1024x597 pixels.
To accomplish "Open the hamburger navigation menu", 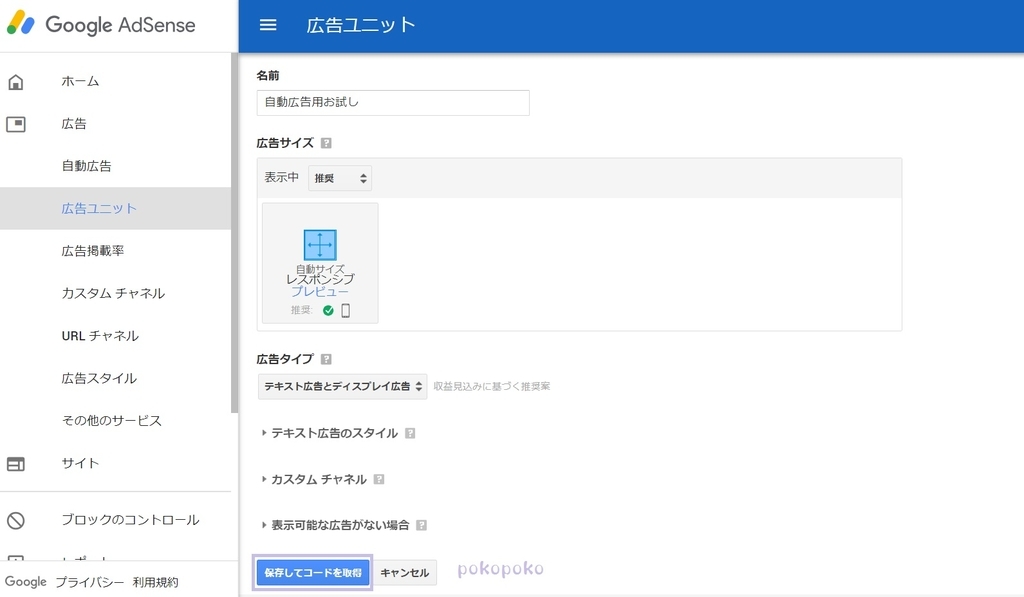I will click(268, 26).
